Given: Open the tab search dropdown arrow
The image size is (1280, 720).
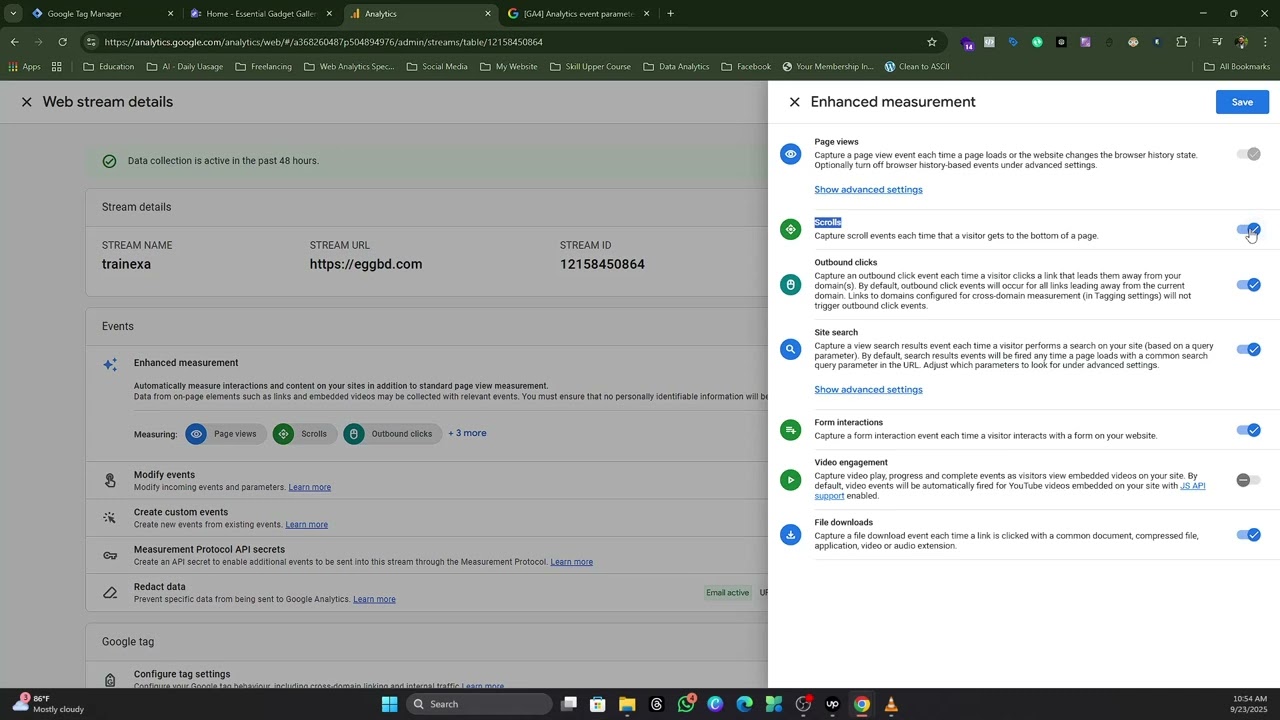Looking at the screenshot, I should [x=13, y=14].
